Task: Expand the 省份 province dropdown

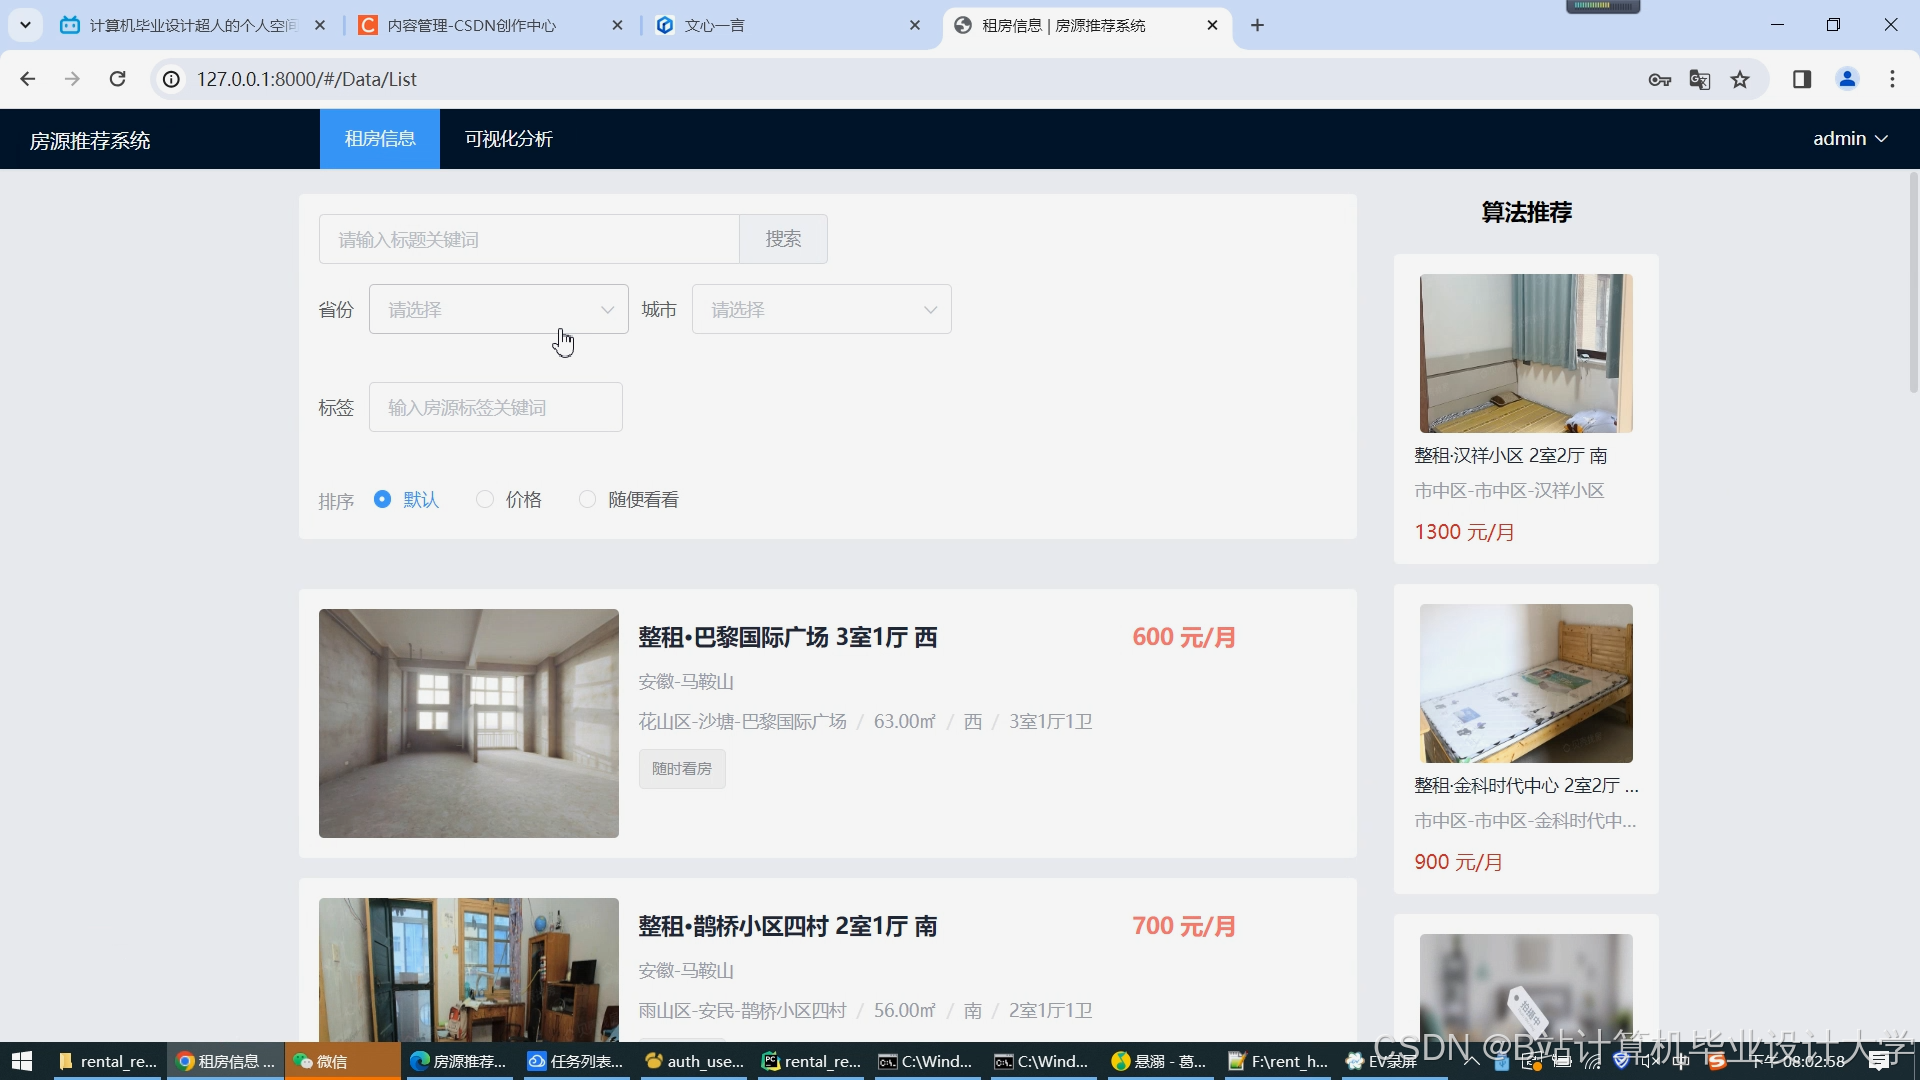Action: 498,310
